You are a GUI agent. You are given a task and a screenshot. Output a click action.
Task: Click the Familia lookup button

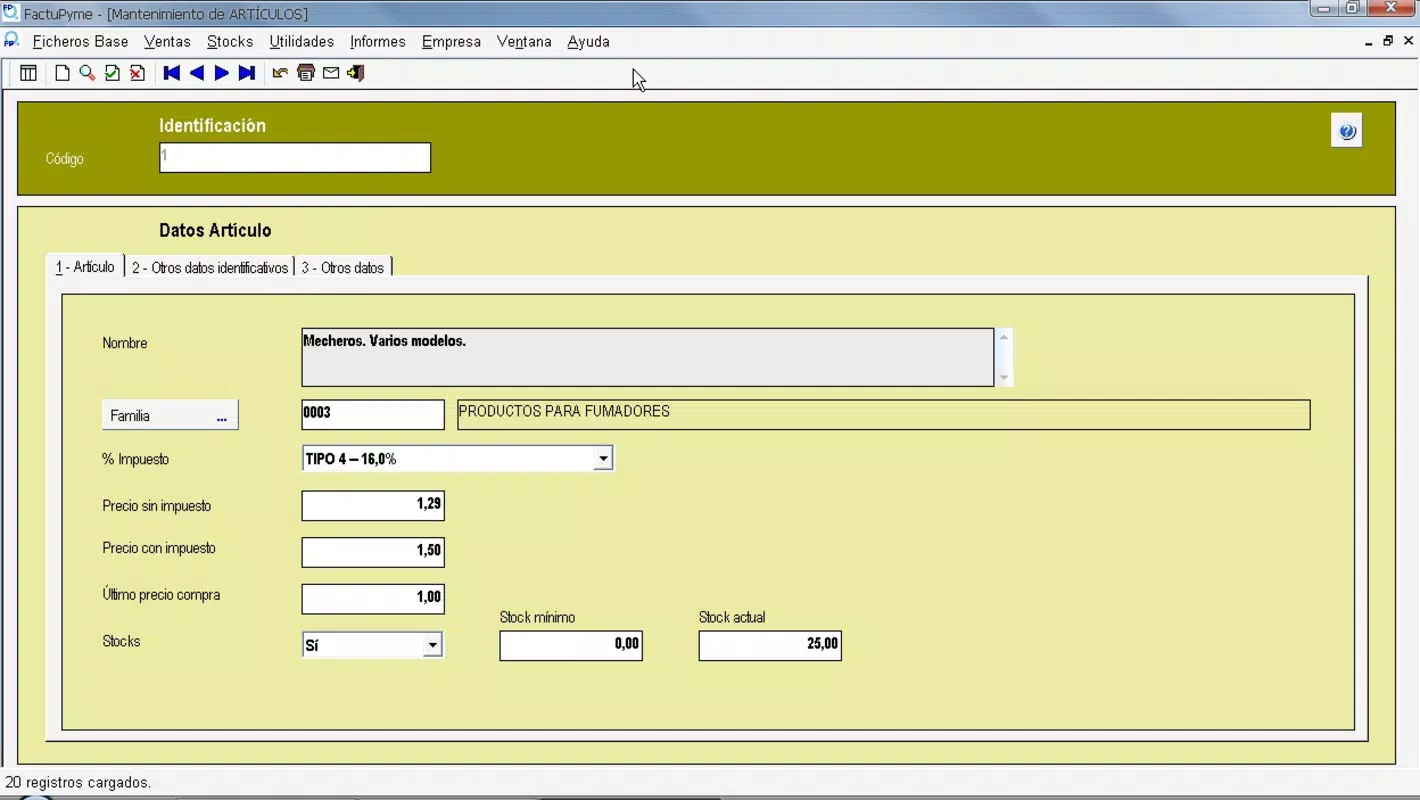point(170,416)
